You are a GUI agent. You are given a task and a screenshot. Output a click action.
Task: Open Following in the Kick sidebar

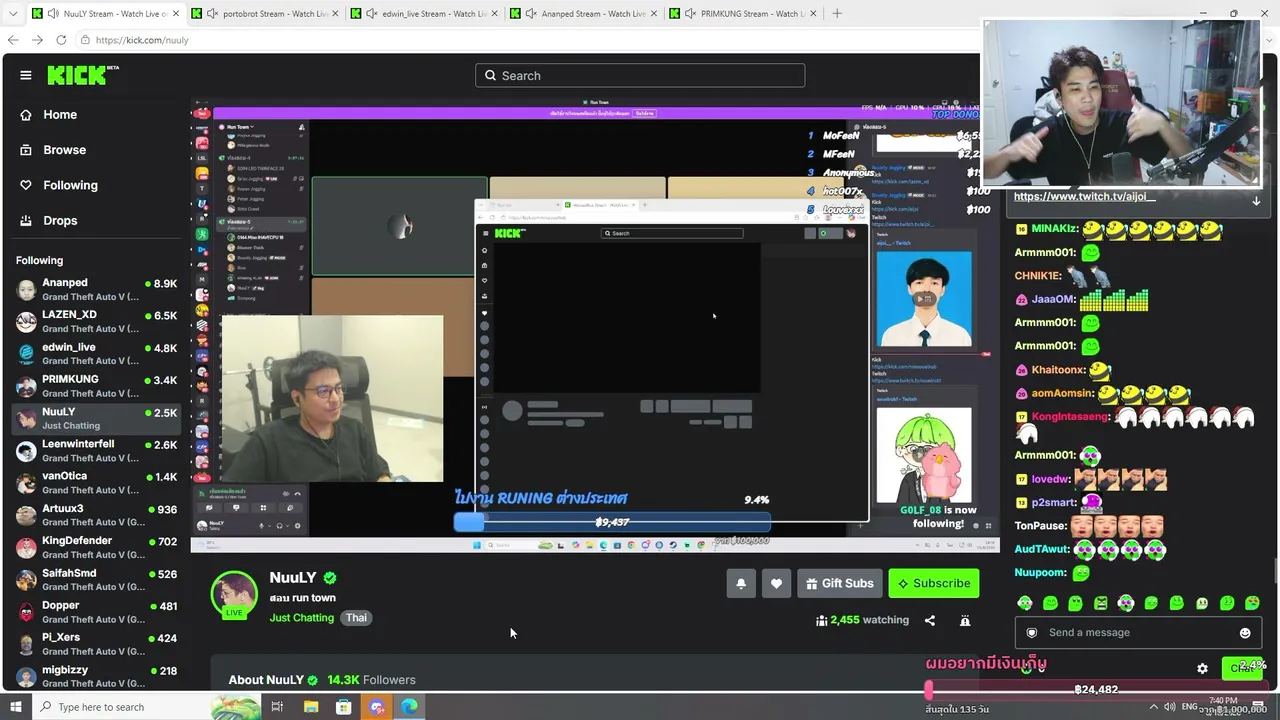click(70, 185)
